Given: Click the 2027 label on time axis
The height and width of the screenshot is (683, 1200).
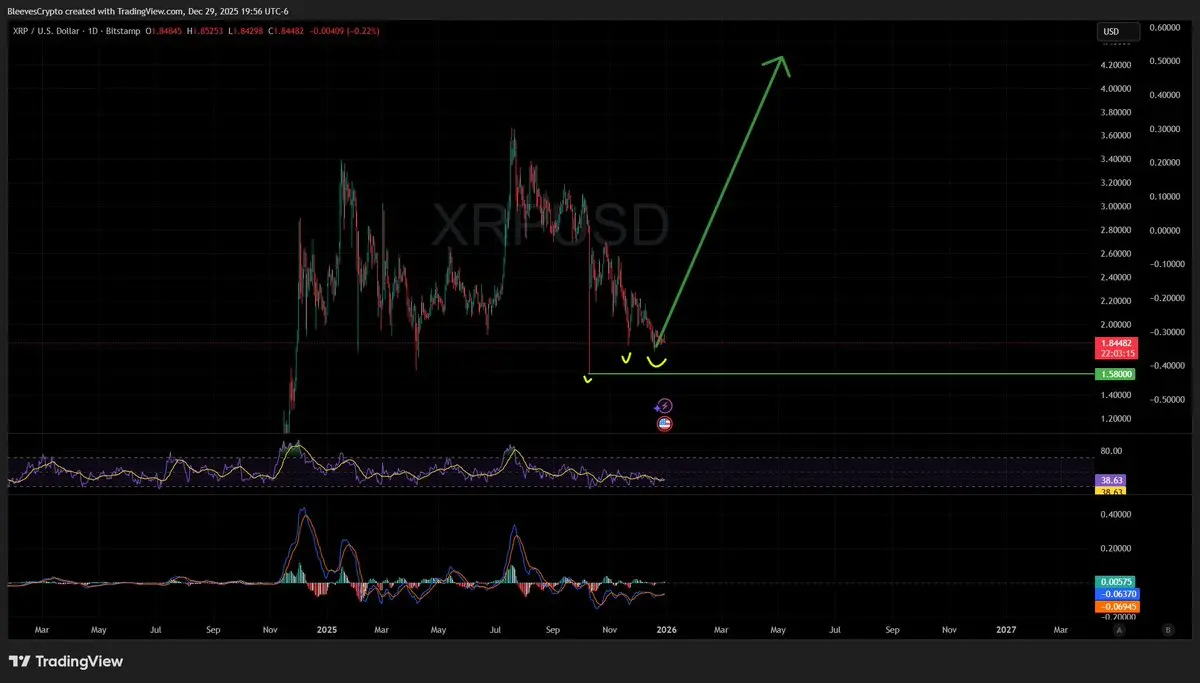Looking at the screenshot, I should [1007, 630].
